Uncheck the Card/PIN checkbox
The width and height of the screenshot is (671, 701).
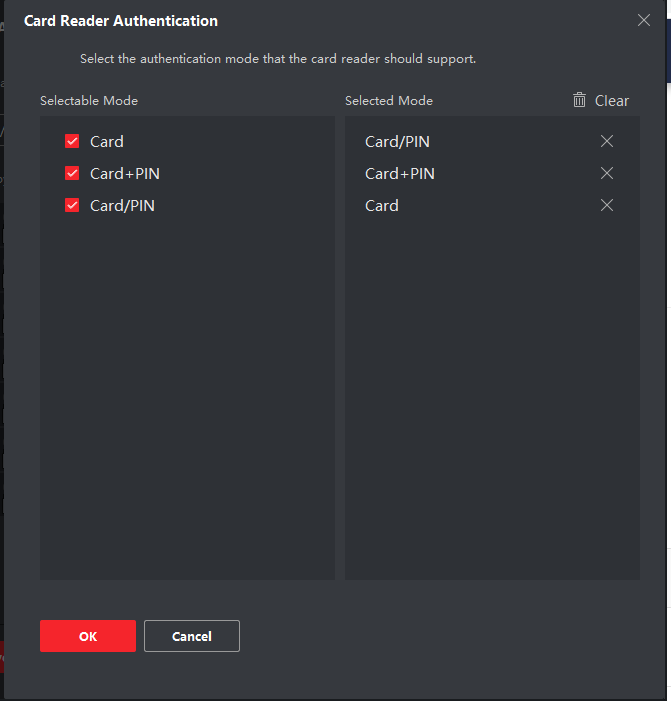[x=72, y=205]
